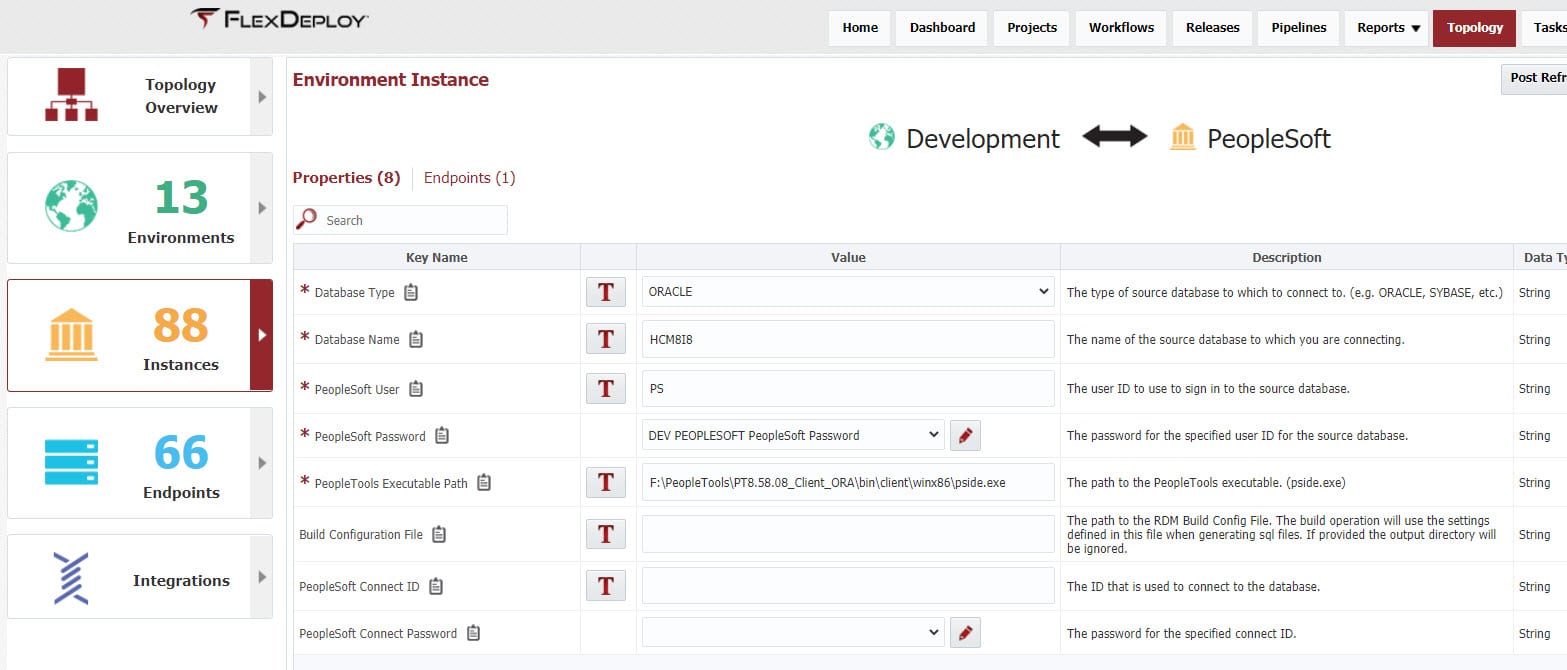Click the FlexDeploy logo
The image size is (1567, 670).
279,18
